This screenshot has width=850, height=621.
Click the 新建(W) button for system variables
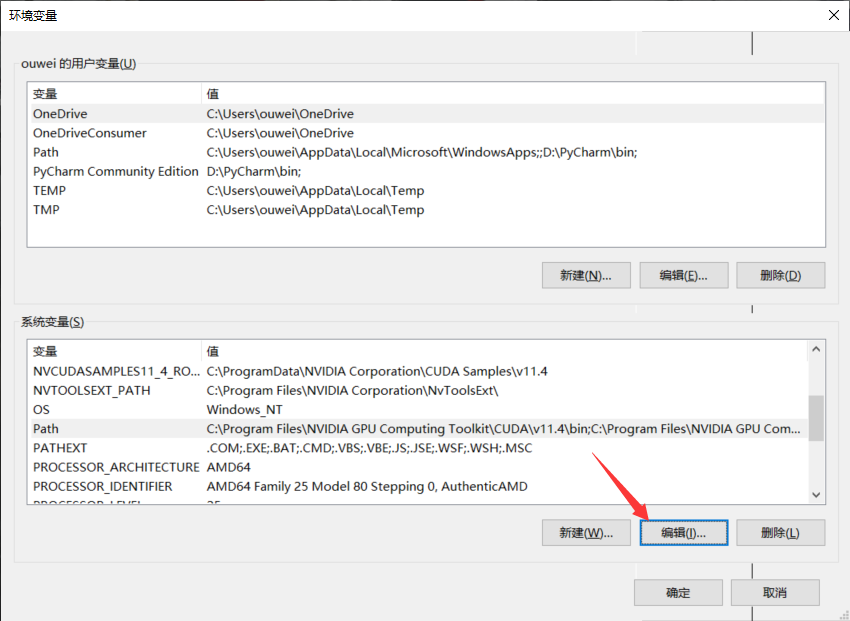(586, 532)
